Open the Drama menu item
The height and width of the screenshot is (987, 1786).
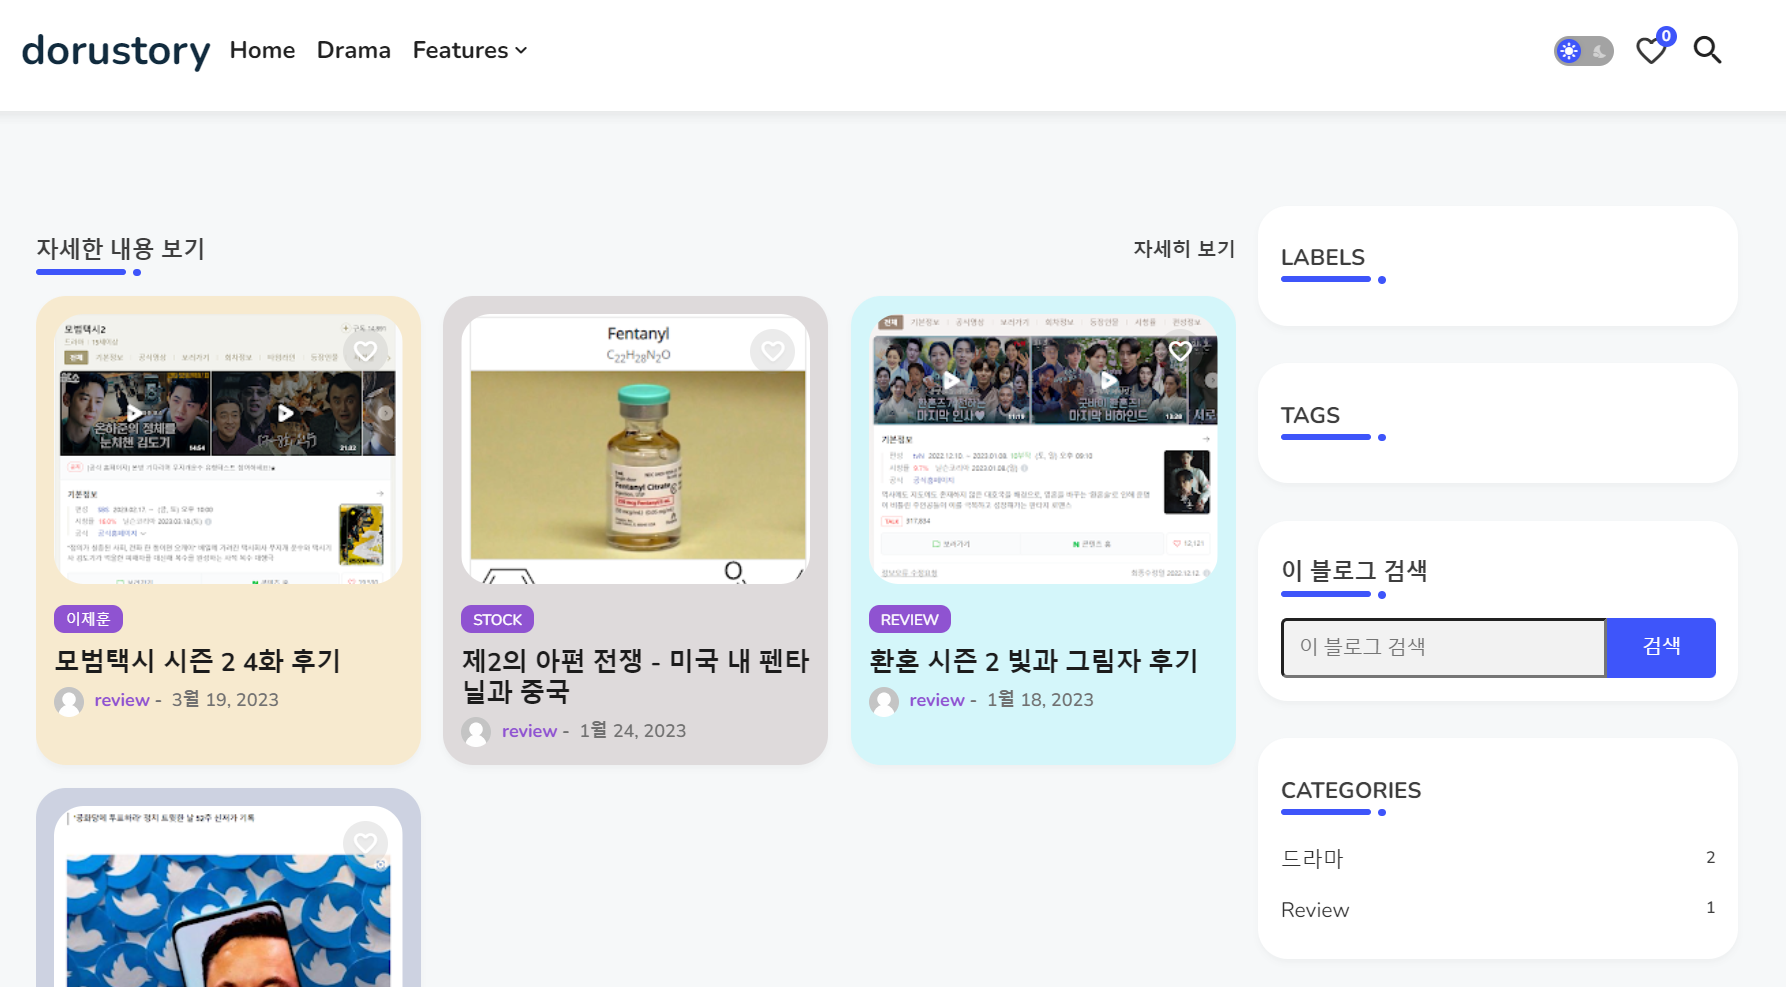[x=354, y=50]
